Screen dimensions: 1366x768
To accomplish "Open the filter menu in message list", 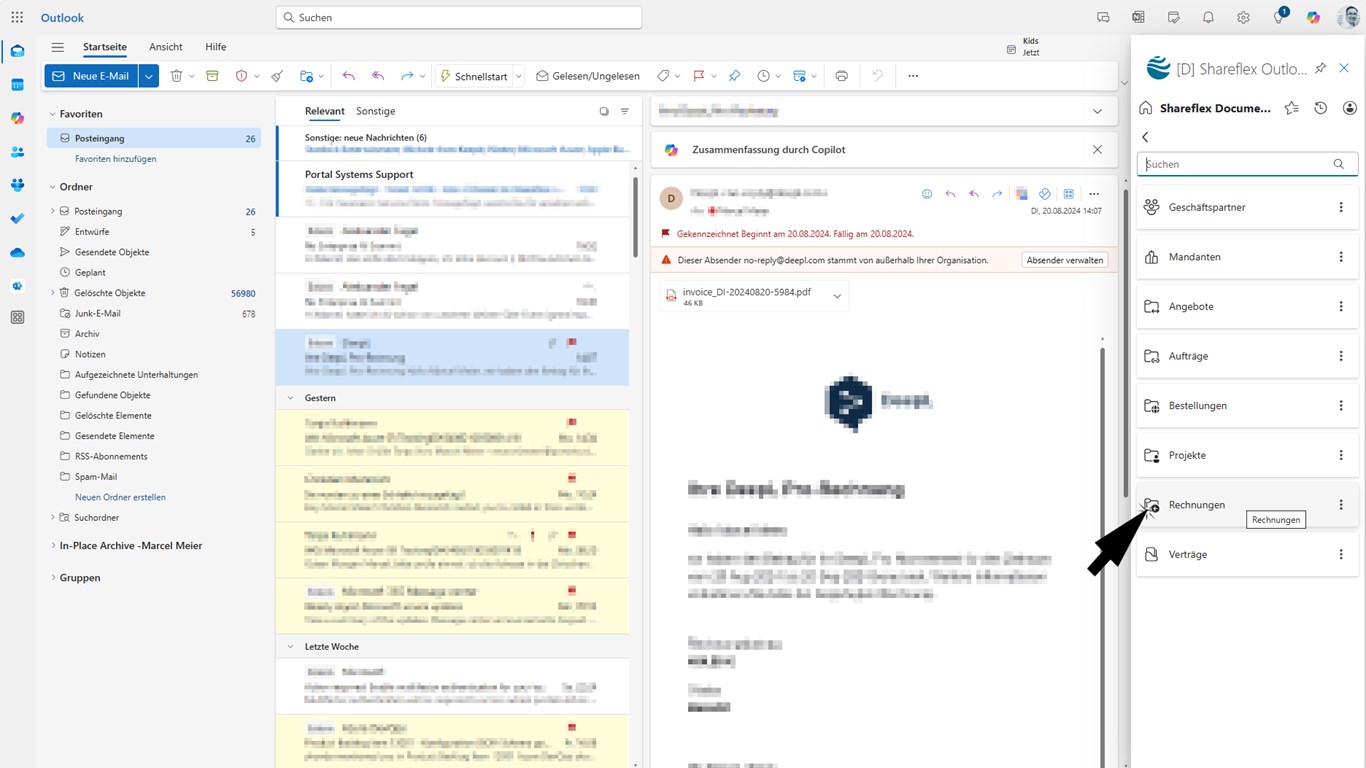I will (x=625, y=112).
